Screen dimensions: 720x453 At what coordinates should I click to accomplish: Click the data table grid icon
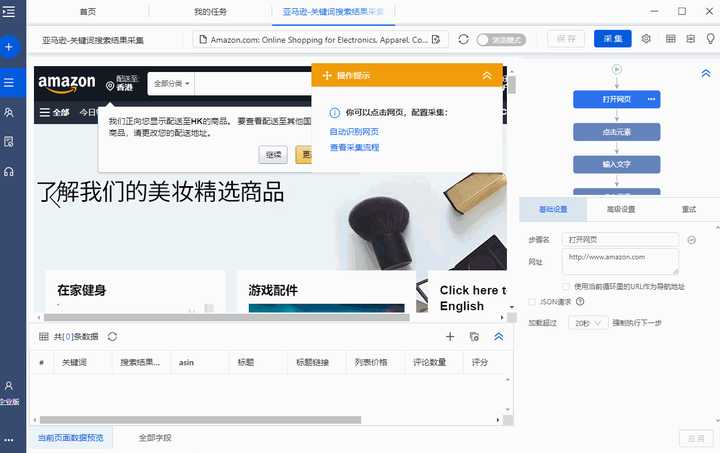pyautogui.click(x=44, y=336)
